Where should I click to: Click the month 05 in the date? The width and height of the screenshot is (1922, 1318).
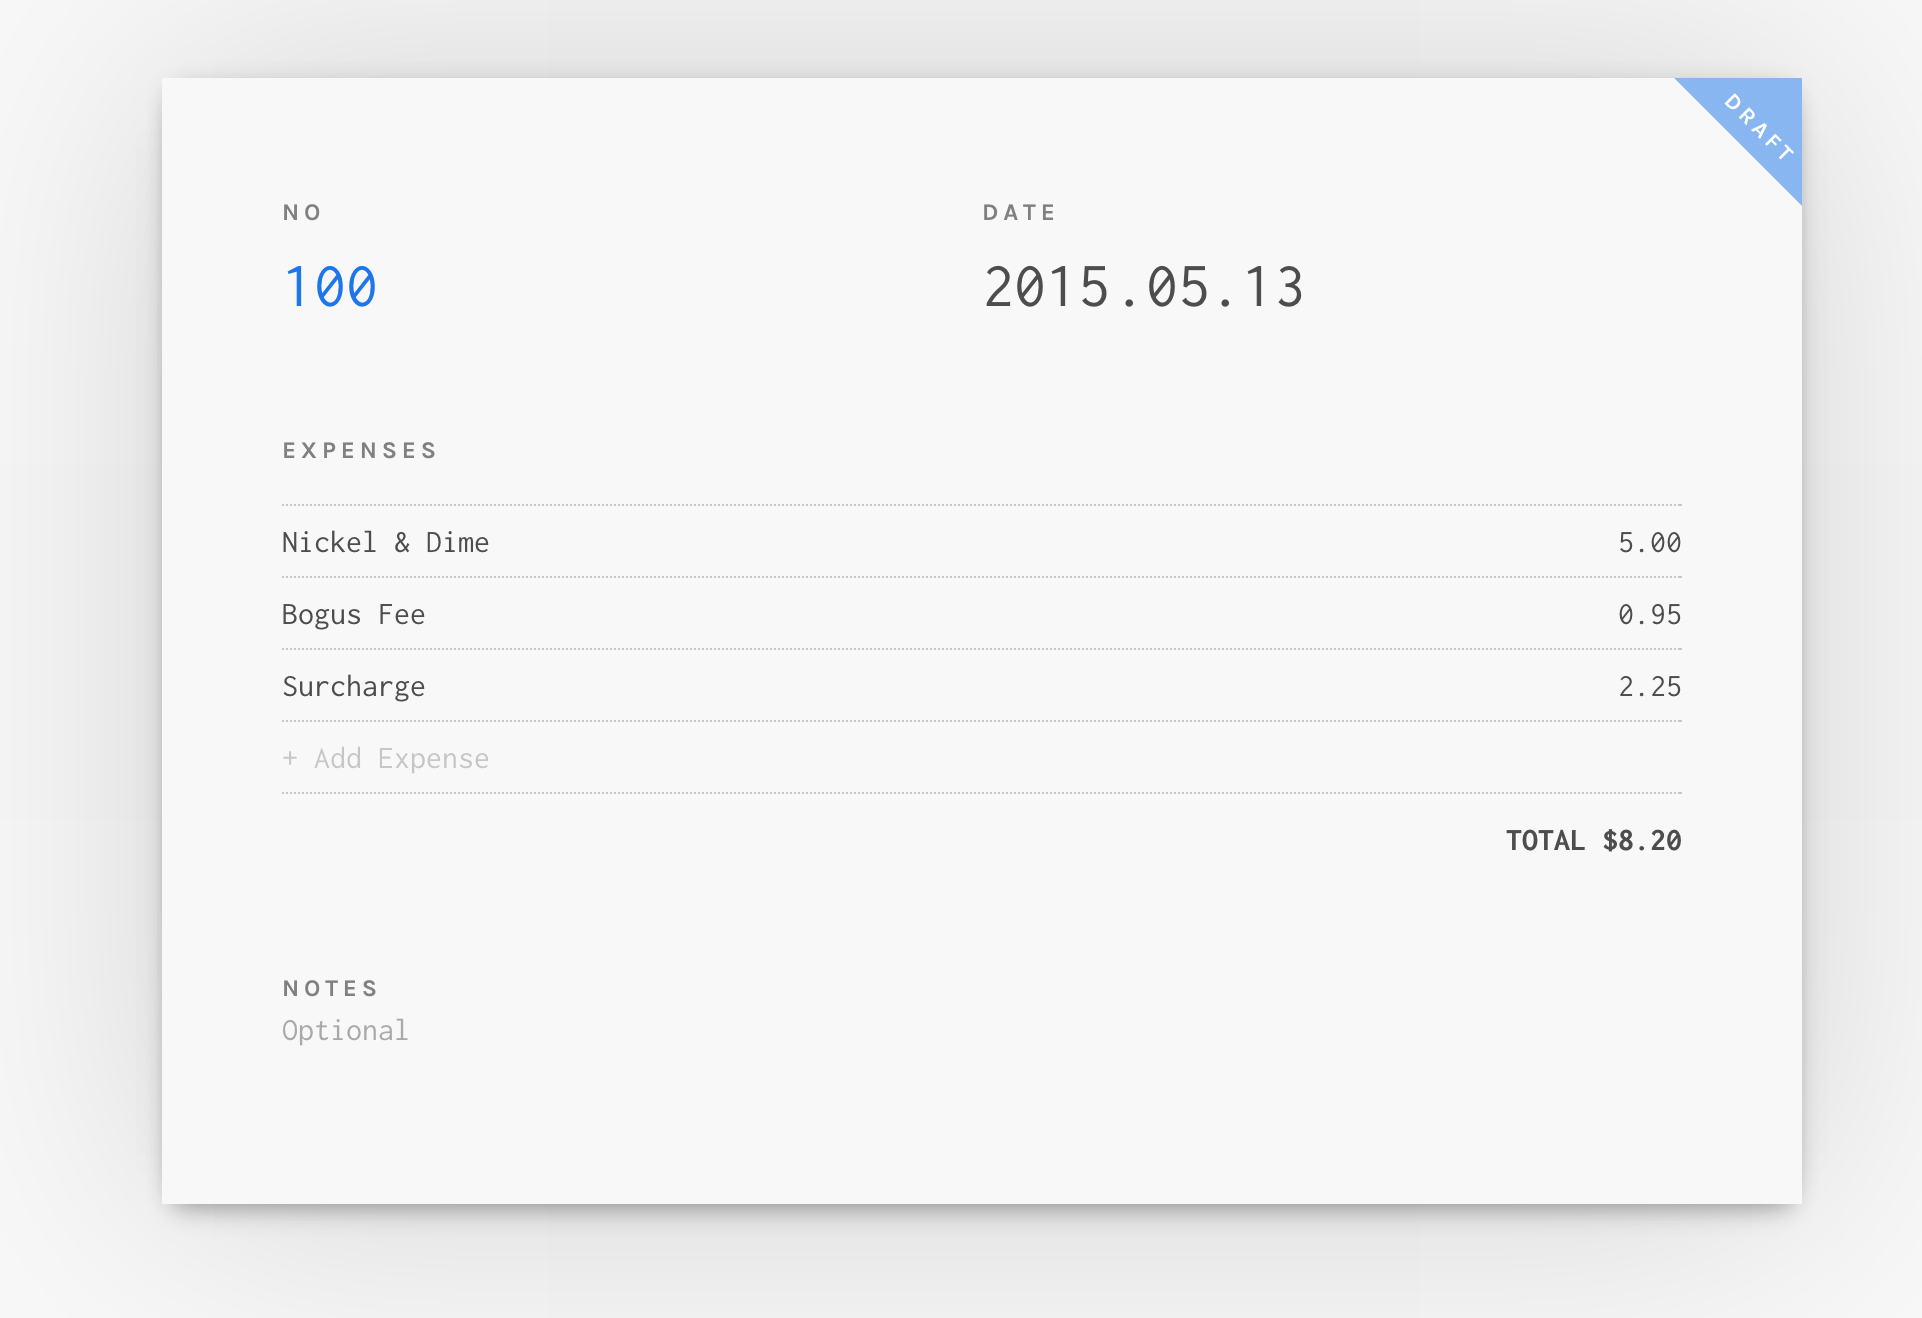pyautogui.click(x=1178, y=287)
